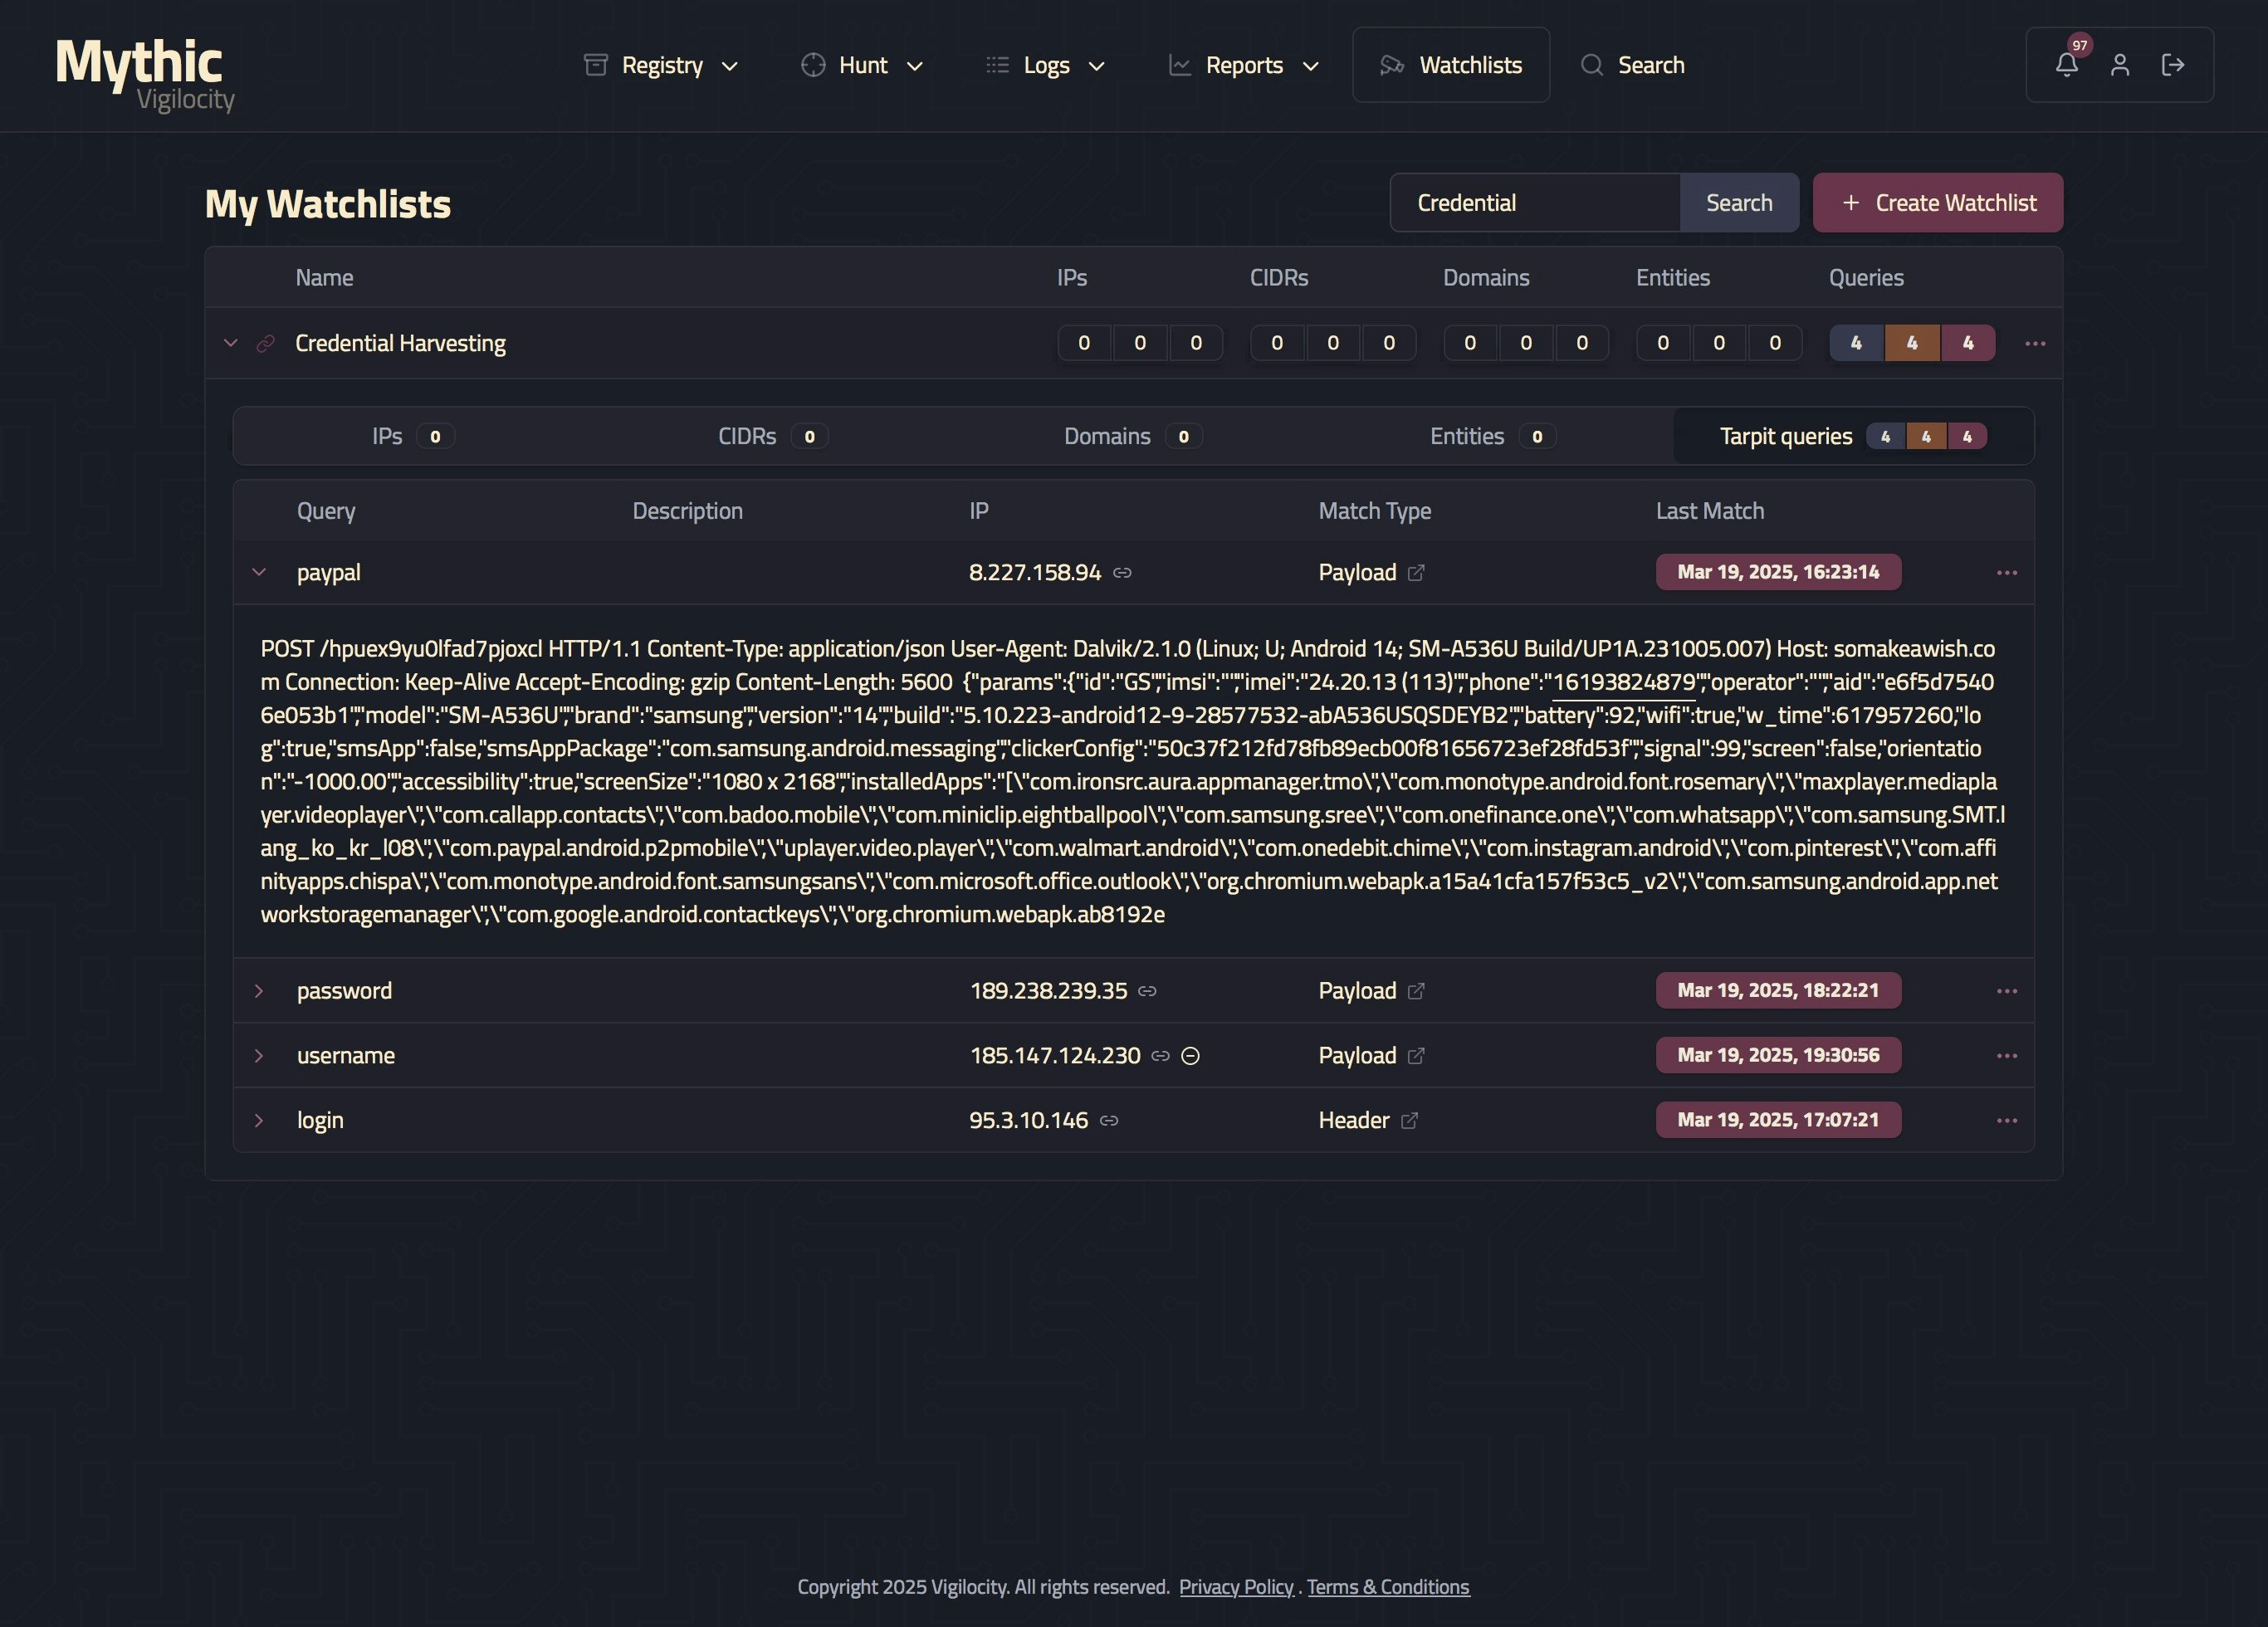This screenshot has width=2268, height=1627.
Task: Open the Privacy Policy link
Action: (1235, 1587)
